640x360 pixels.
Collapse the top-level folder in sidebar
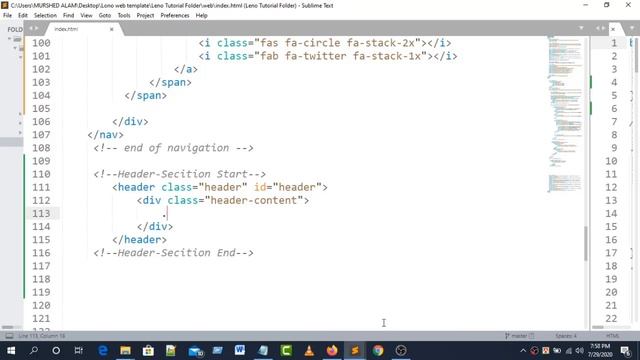coord(9,39)
